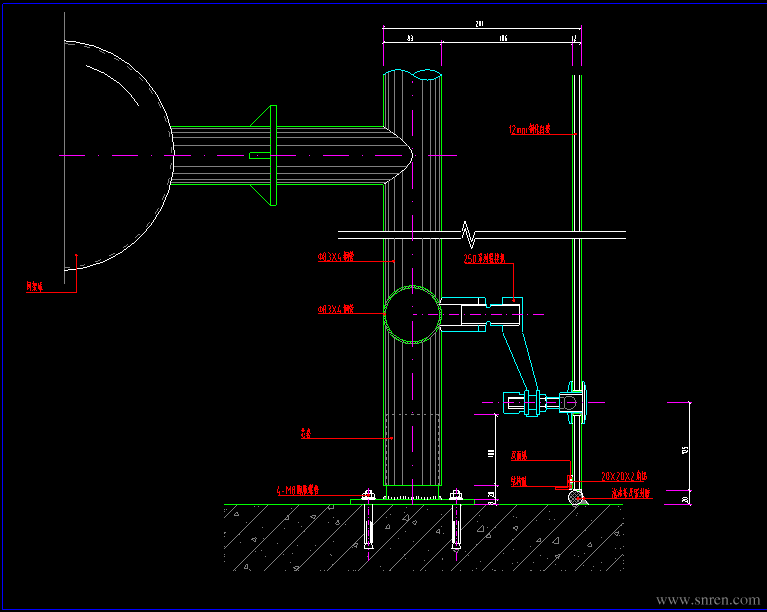
Task: Click the hatched concrete floor area
Action: tap(424, 537)
